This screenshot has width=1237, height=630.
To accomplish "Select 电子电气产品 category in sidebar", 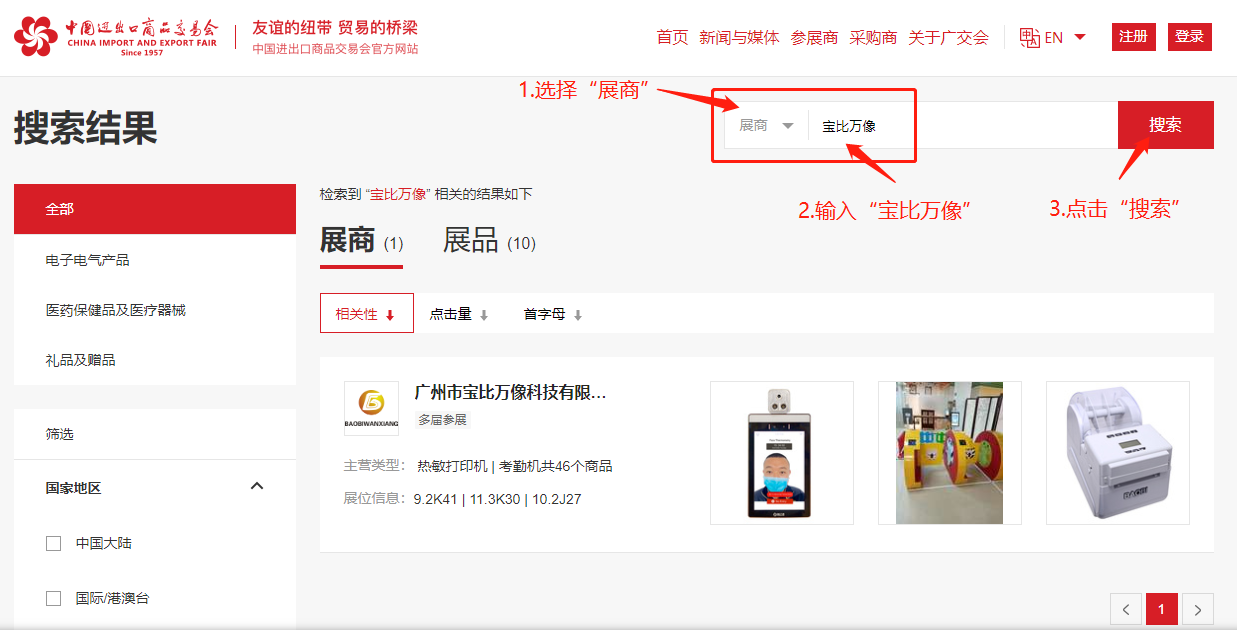I will pos(87,260).
